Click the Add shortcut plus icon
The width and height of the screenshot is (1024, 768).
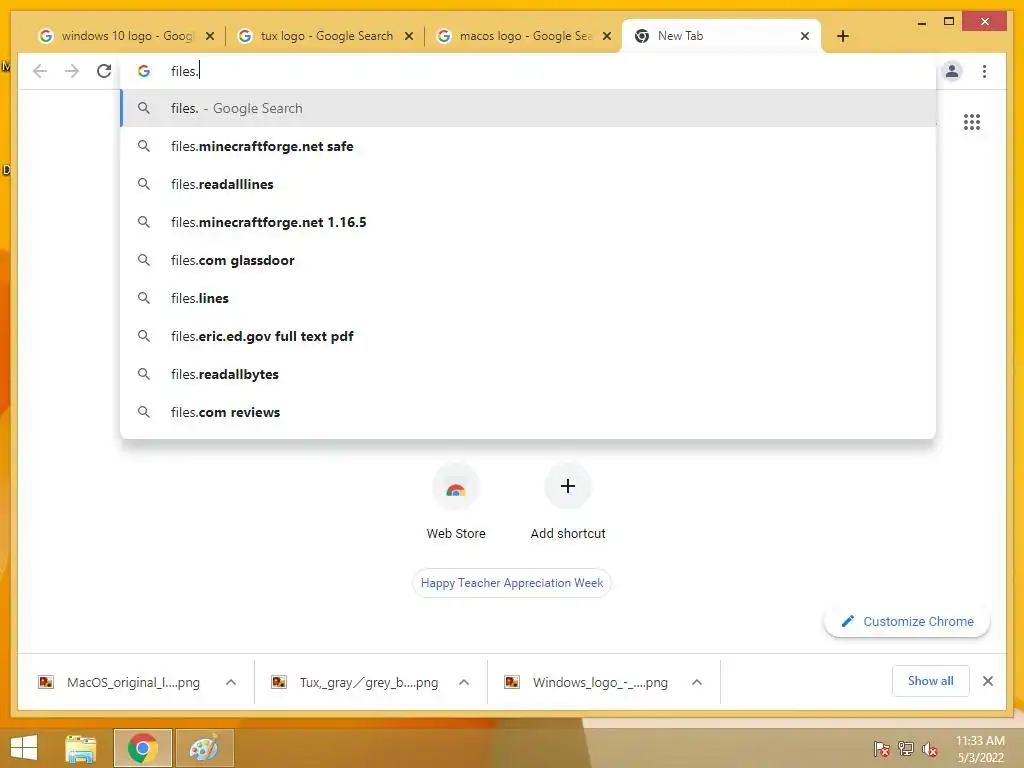568,486
